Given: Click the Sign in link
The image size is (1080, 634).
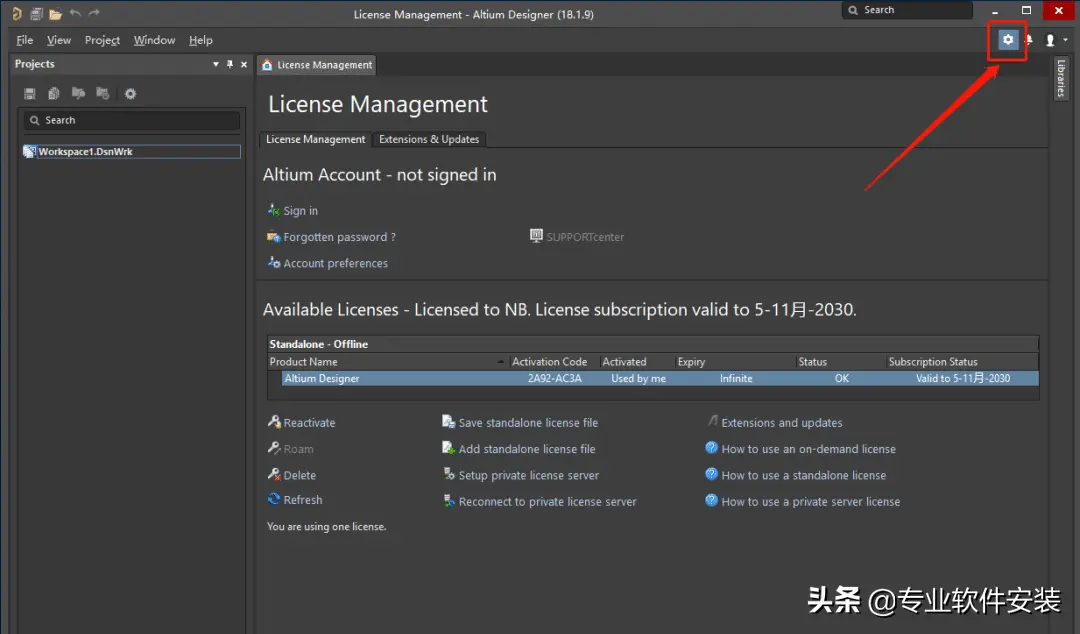Looking at the screenshot, I should (x=300, y=211).
